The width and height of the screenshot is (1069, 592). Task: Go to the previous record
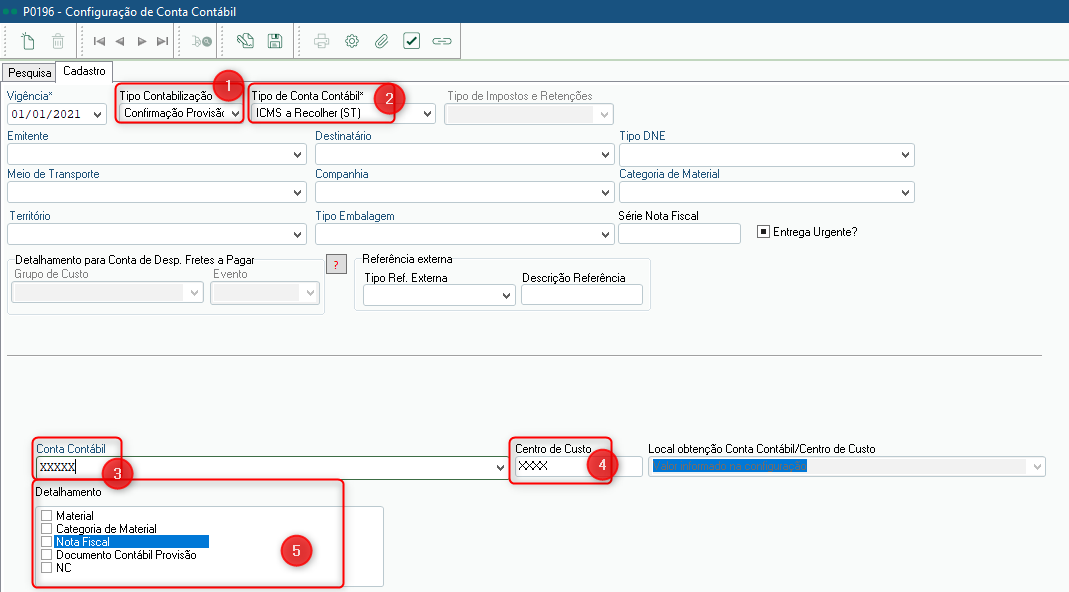point(120,41)
